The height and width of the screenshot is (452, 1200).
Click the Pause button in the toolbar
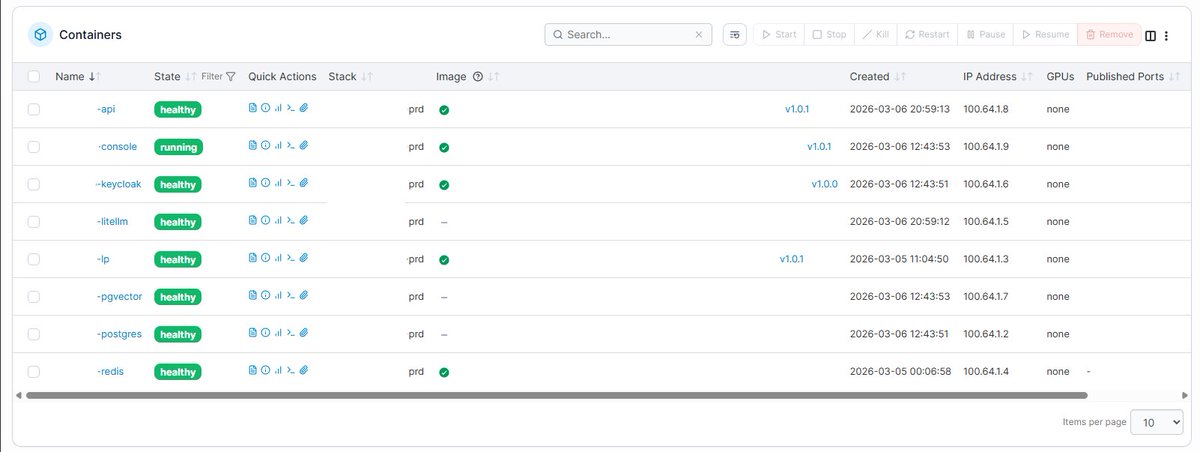tap(985, 34)
